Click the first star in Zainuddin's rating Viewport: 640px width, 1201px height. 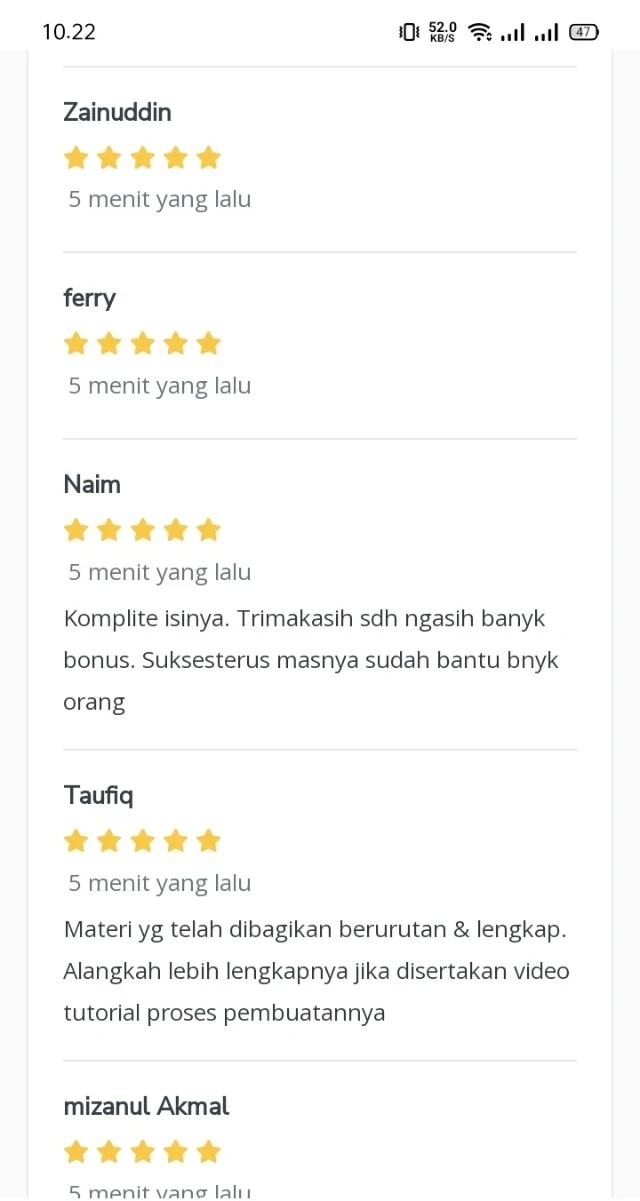point(76,158)
